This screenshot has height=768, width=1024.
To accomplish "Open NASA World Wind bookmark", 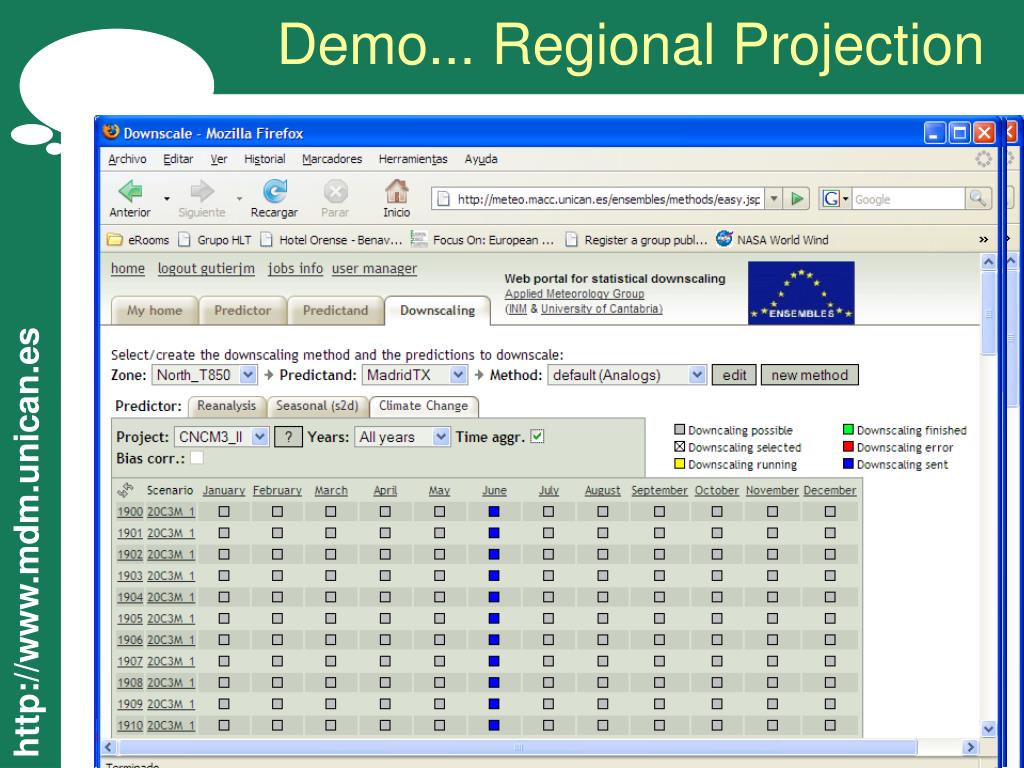I will (x=773, y=240).
